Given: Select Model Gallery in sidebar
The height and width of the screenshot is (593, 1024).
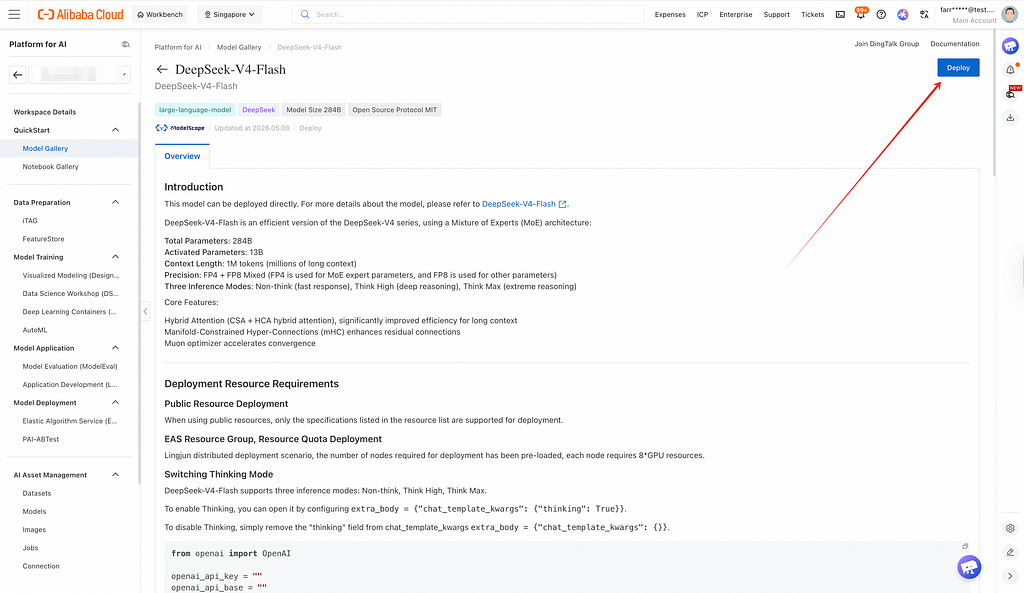Looking at the screenshot, I should point(45,148).
